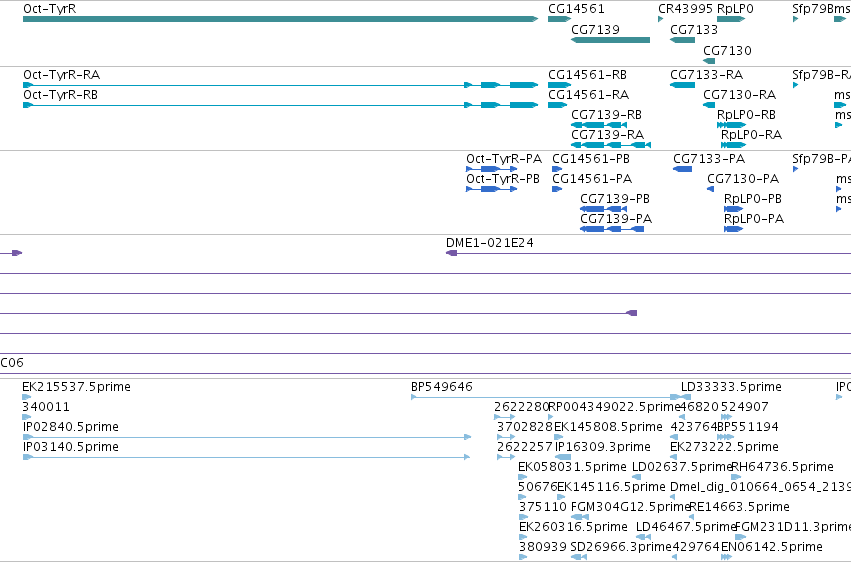The width and height of the screenshot is (851, 562).
Task: Select the CG7139-RB transcript glyph
Action: click(599, 125)
